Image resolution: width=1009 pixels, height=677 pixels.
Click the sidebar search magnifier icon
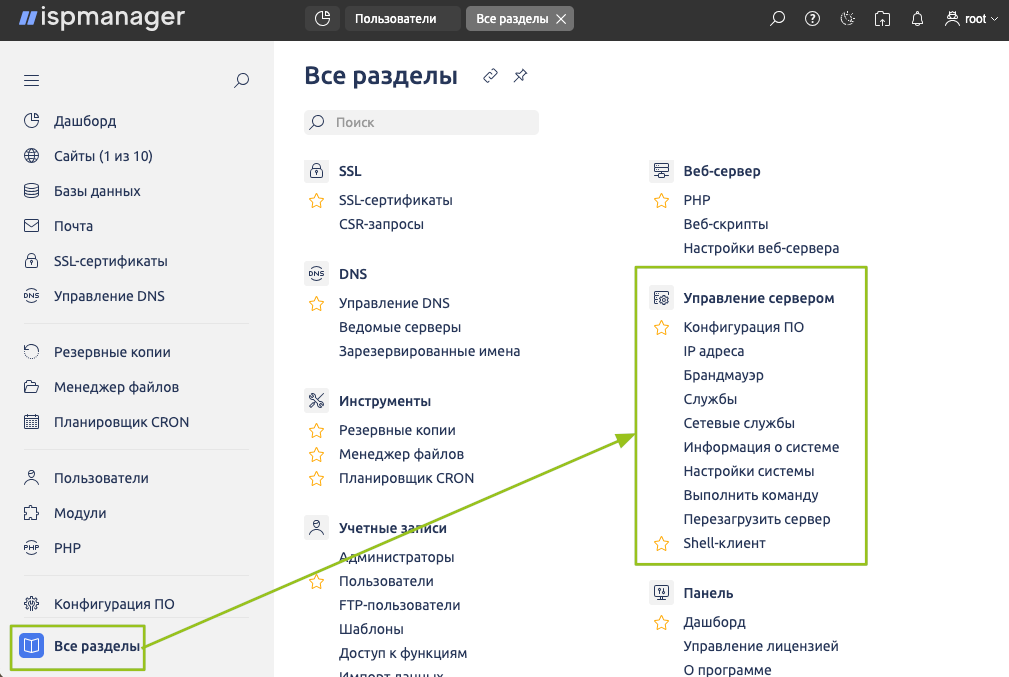[x=241, y=81]
